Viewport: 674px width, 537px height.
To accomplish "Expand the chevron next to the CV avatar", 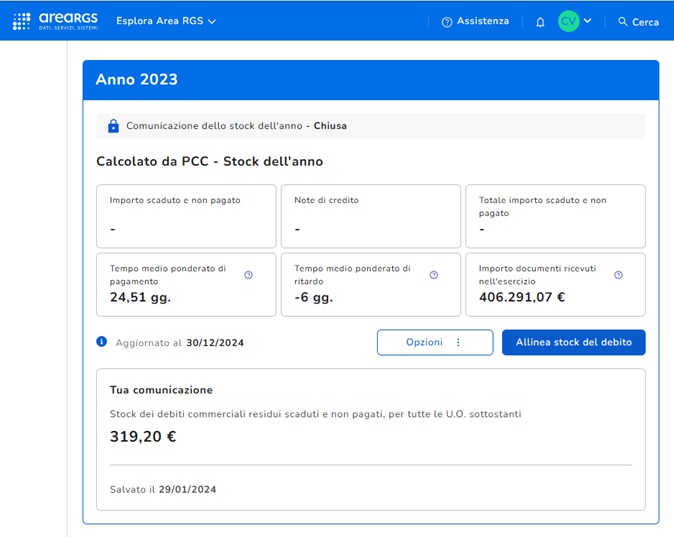I will [588, 21].
